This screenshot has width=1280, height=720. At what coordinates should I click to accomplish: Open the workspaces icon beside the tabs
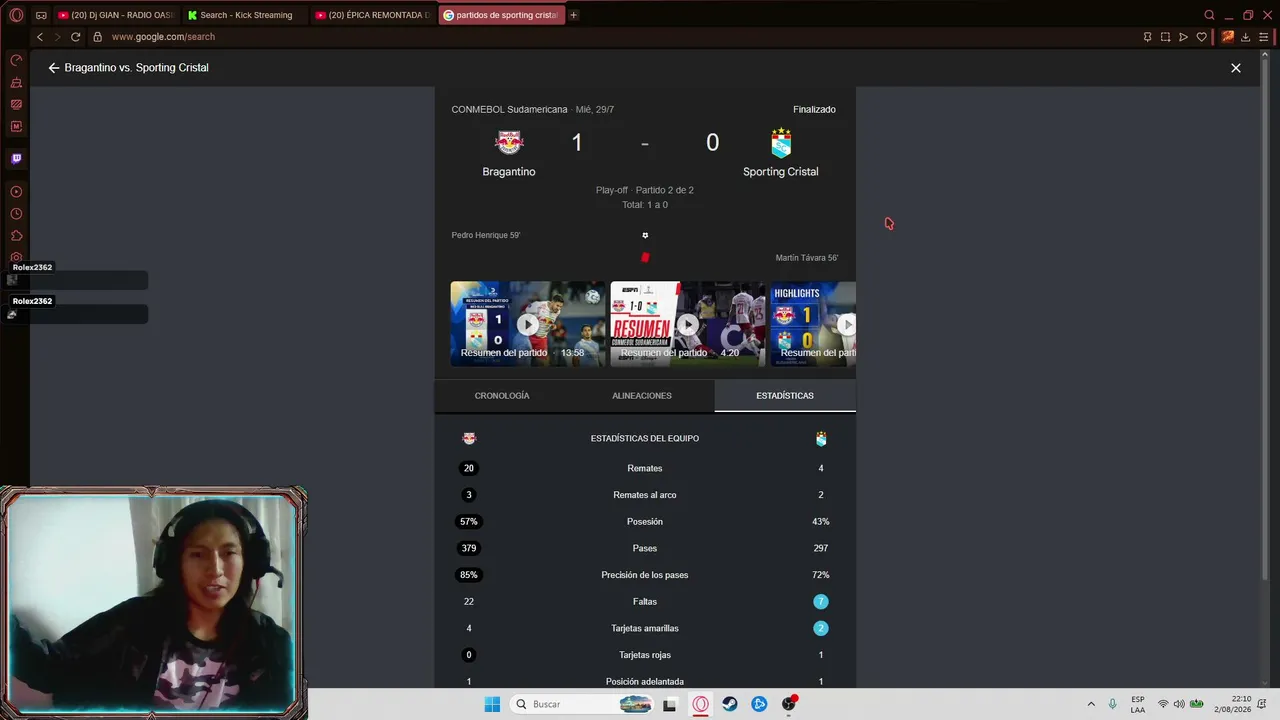[x=41, y=15]
